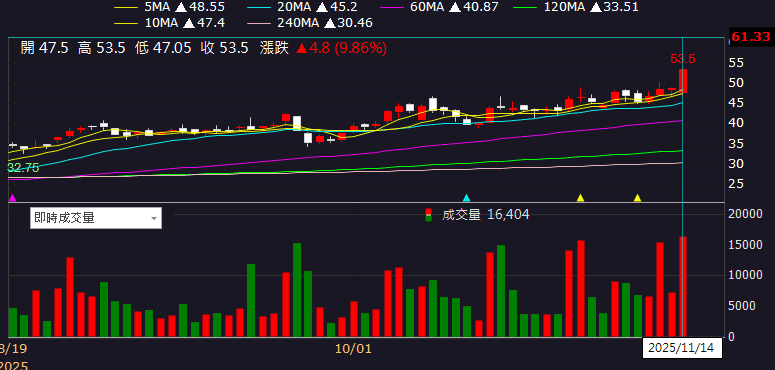Click the 32.75 low price label
The image size is (775, 370).
(x=23, y=167)
